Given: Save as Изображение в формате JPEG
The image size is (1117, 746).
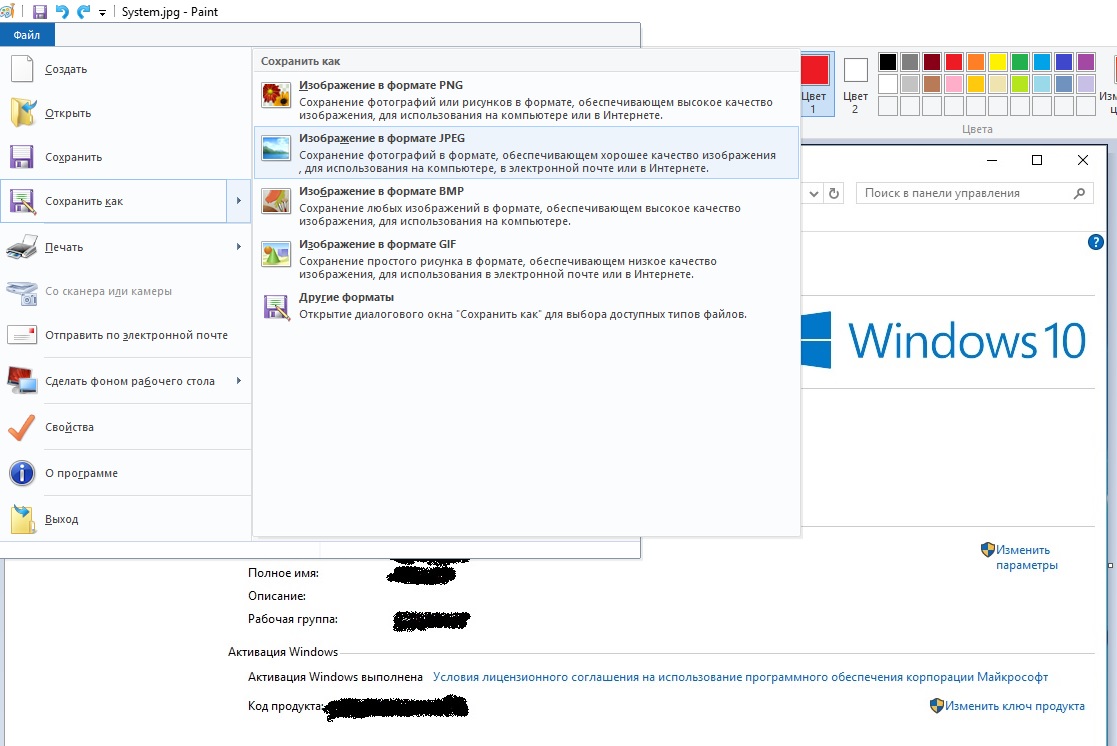Looking at the screenshot, I should pyautogui.click(x=526, y=152).
